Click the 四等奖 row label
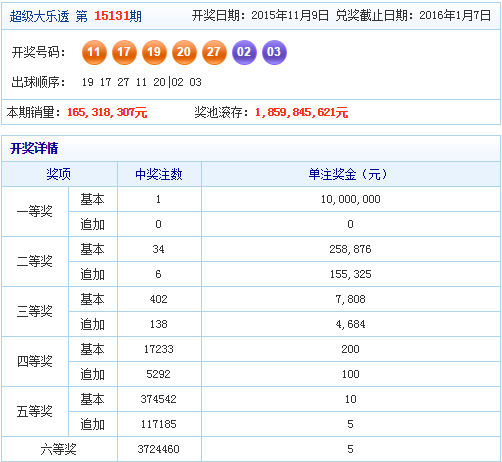The width and height of the screenshot is (502, 462). click(x=35, y=361)
